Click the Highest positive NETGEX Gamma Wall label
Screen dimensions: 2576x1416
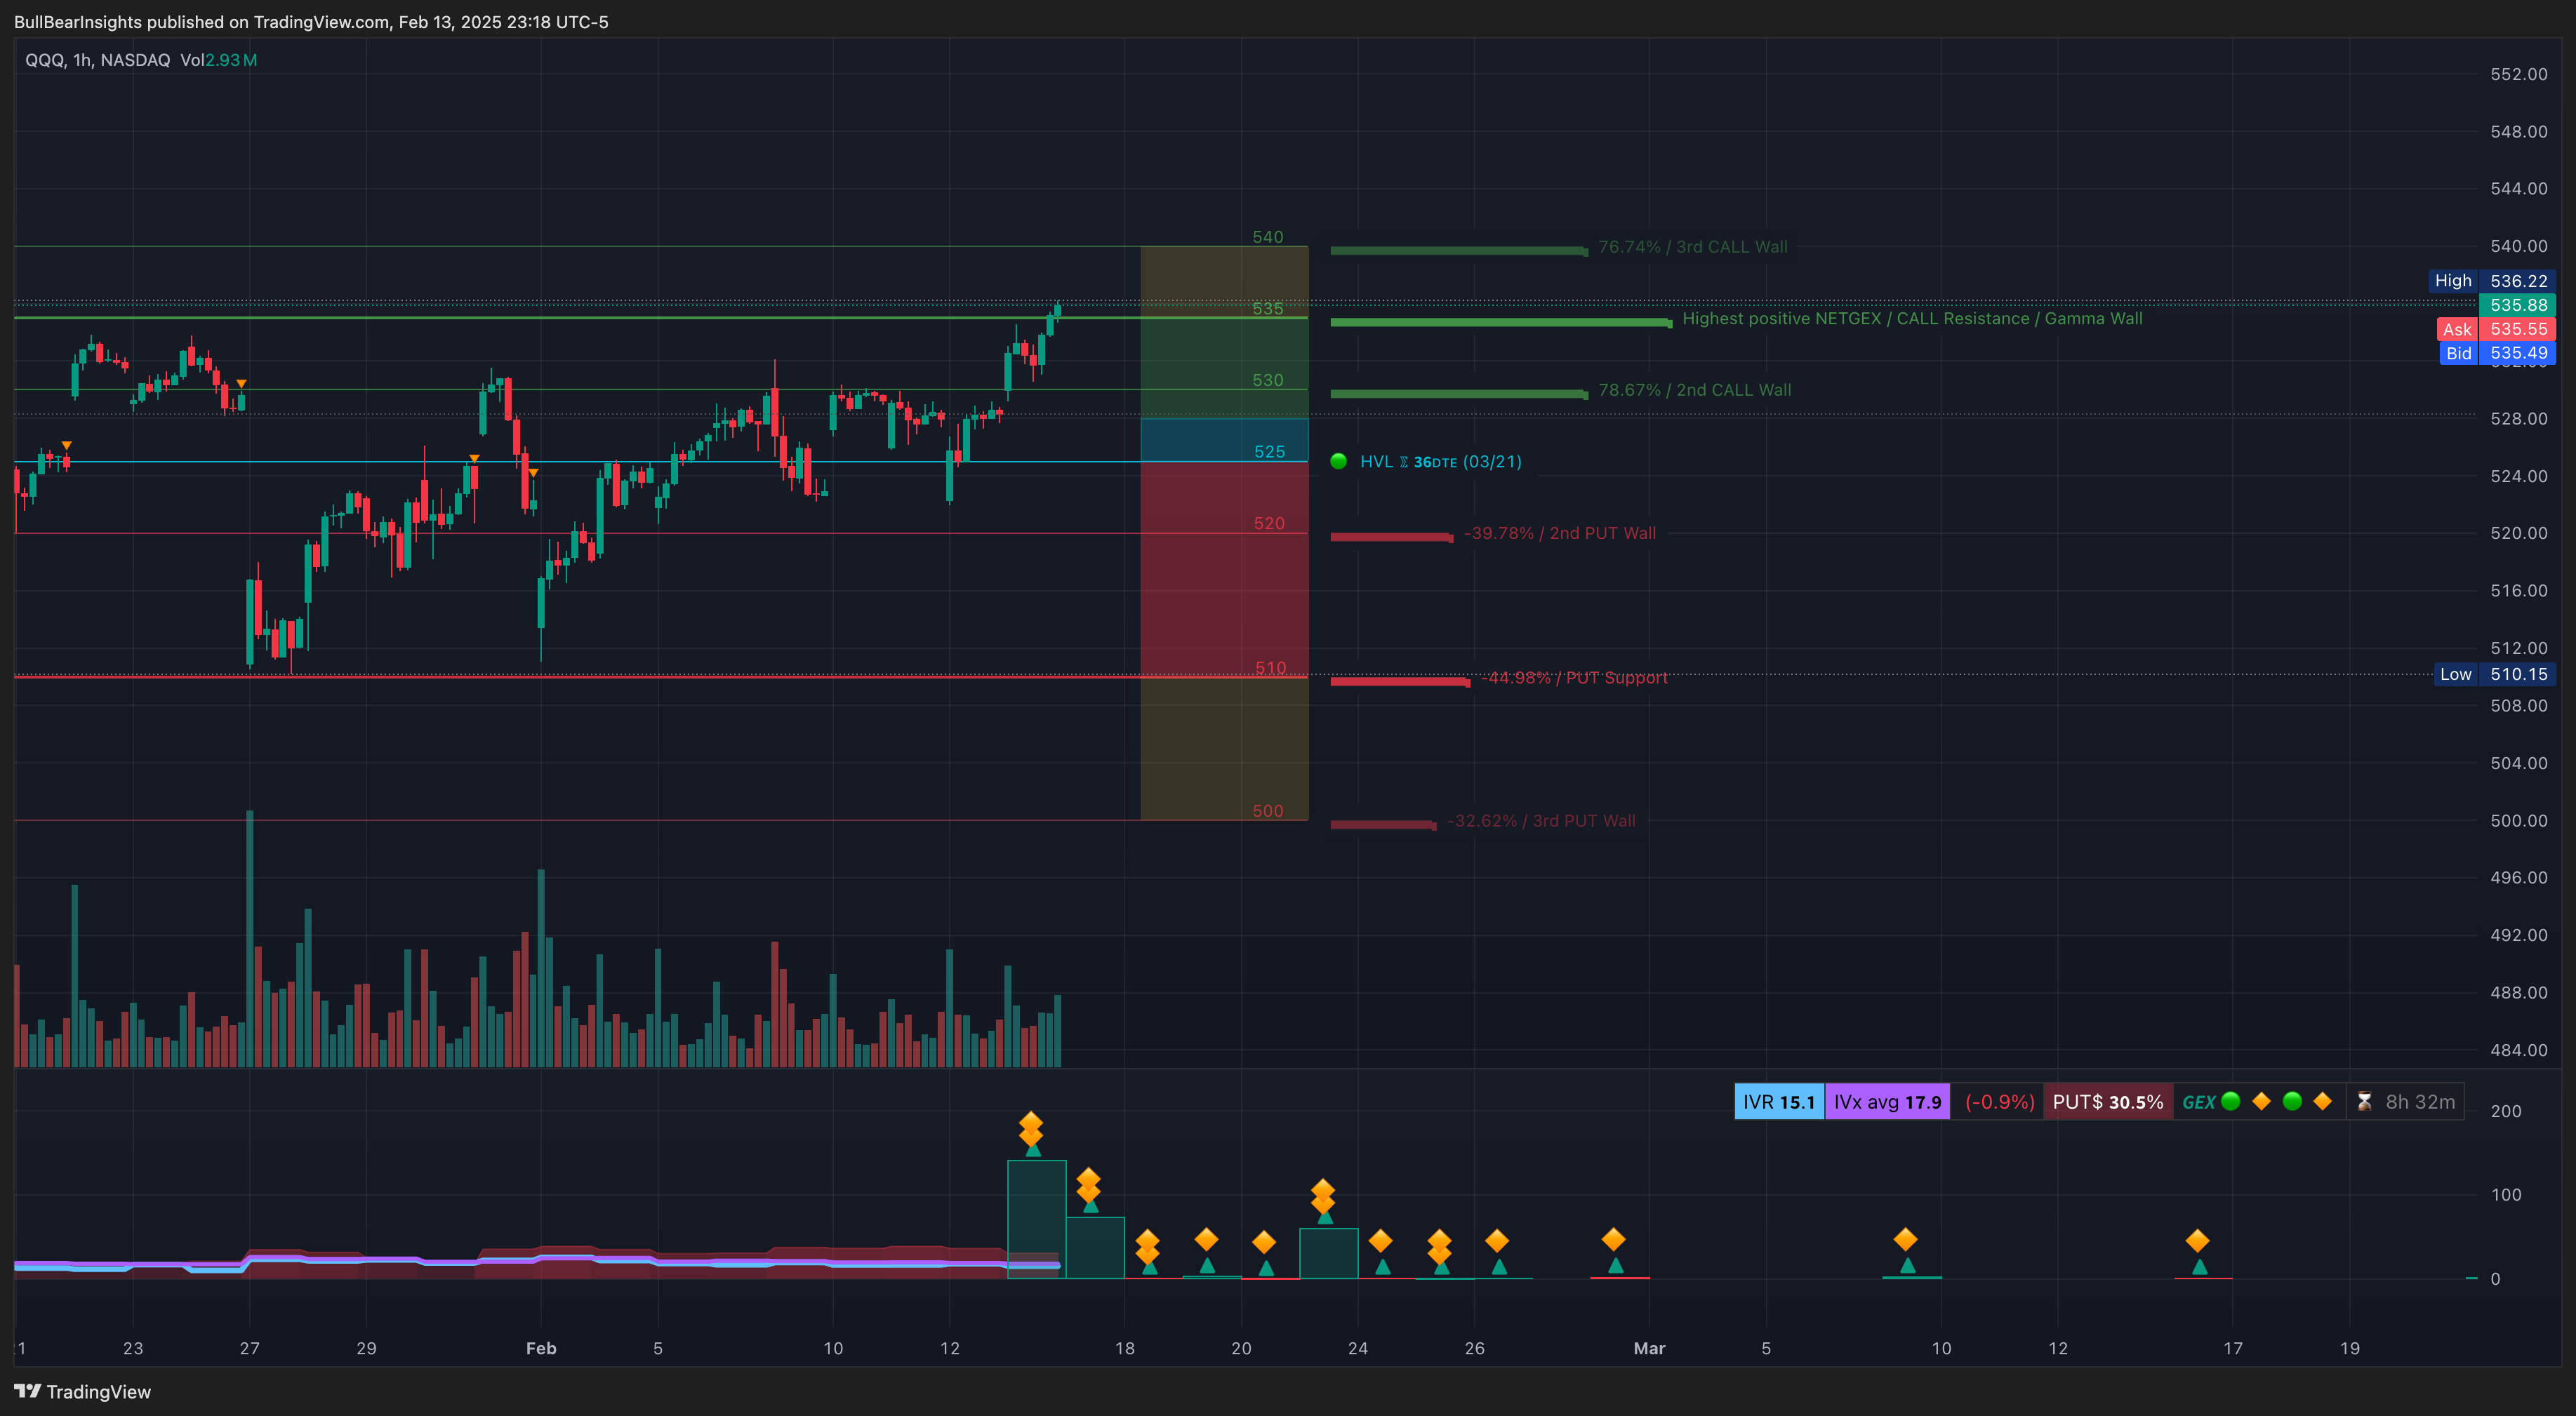pos(1912,319)
